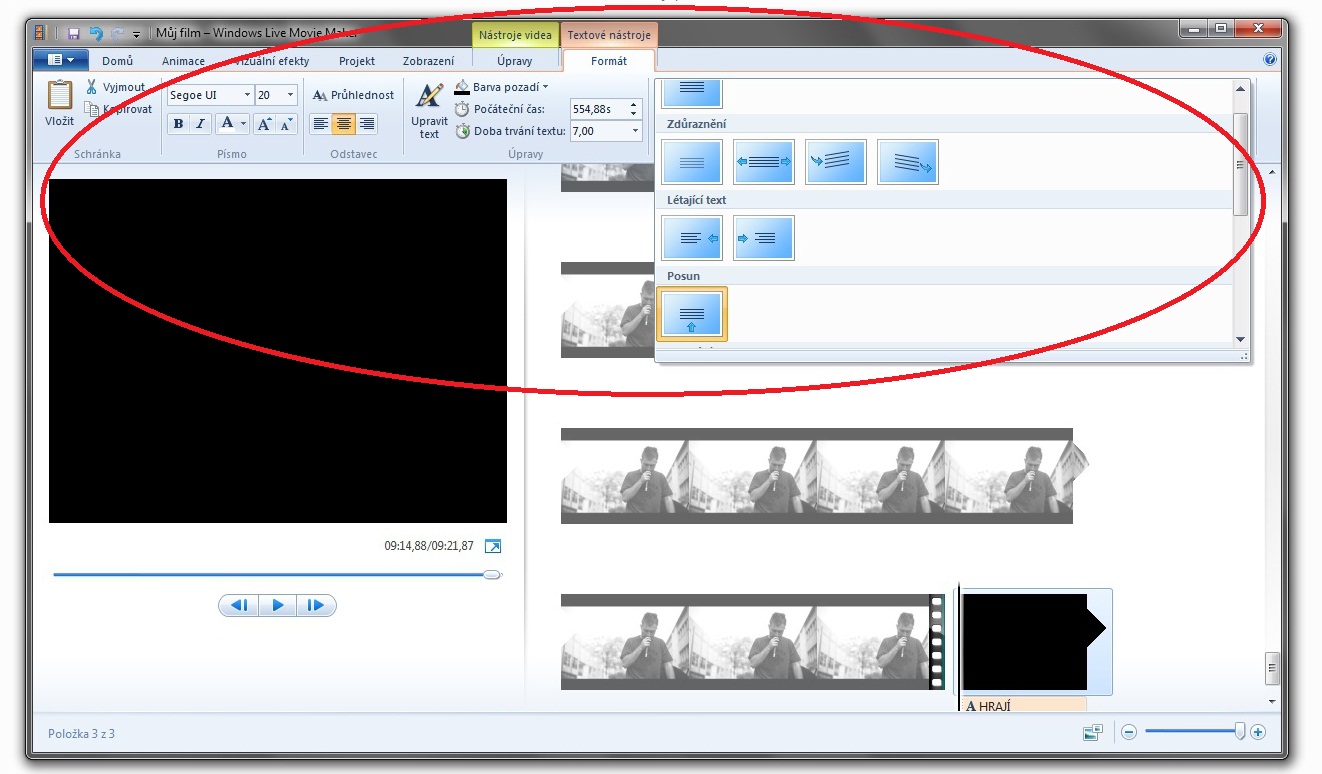Zoom in the timeline with plus
1322x774 pixels.
coord(1258,732)
